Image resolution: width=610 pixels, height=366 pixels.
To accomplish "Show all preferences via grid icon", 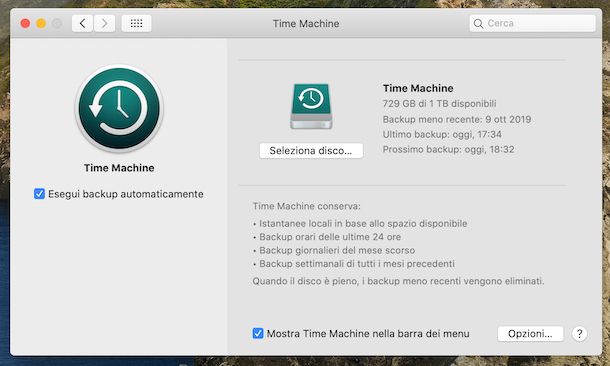I will 136,23.
